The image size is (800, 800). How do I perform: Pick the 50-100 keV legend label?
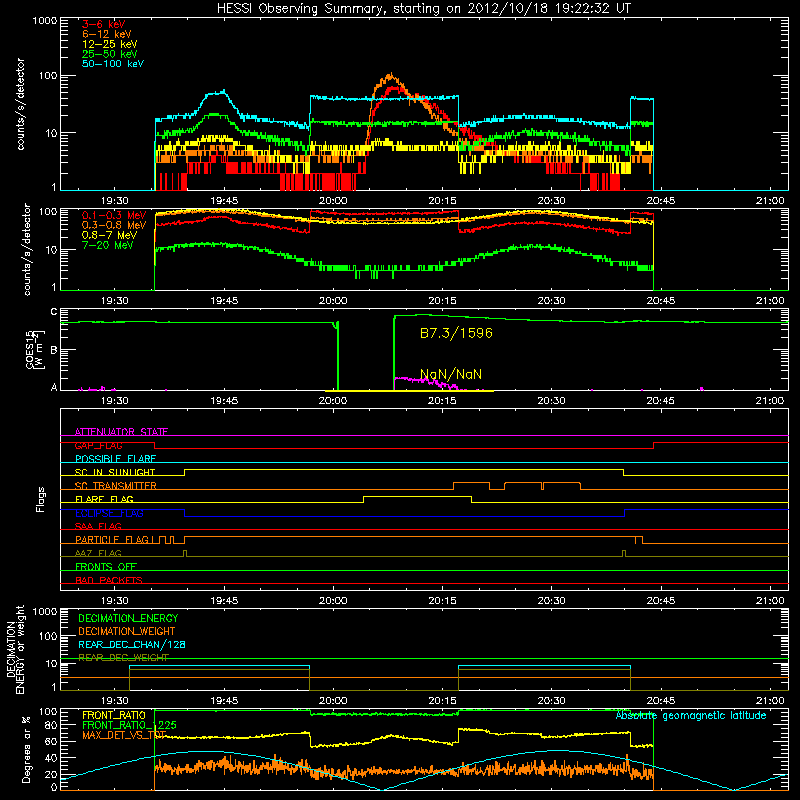[113, 64]
